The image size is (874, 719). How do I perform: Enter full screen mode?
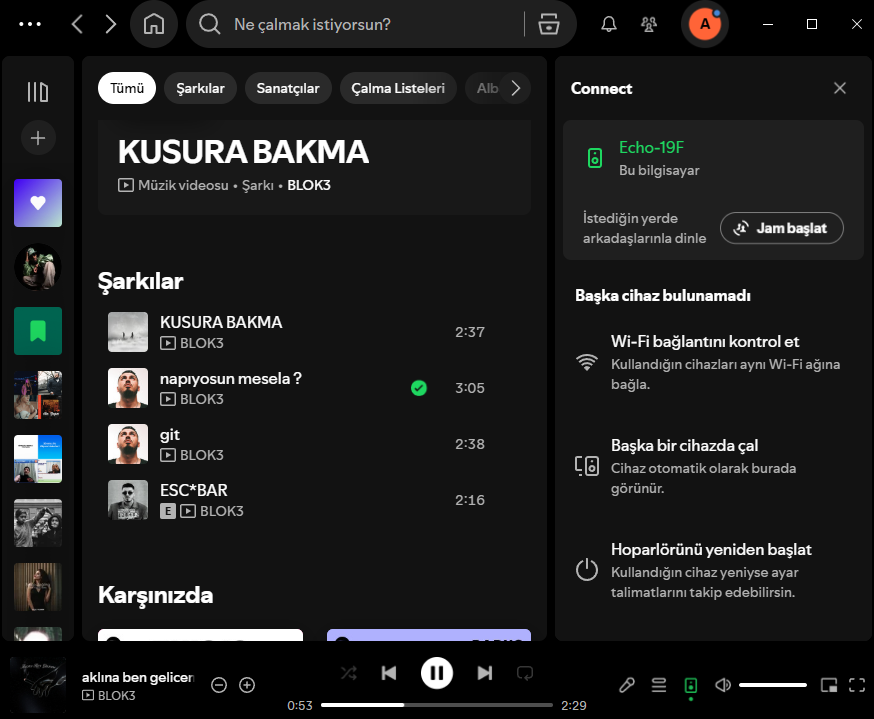pyautogui.click(x=857, y=685)
